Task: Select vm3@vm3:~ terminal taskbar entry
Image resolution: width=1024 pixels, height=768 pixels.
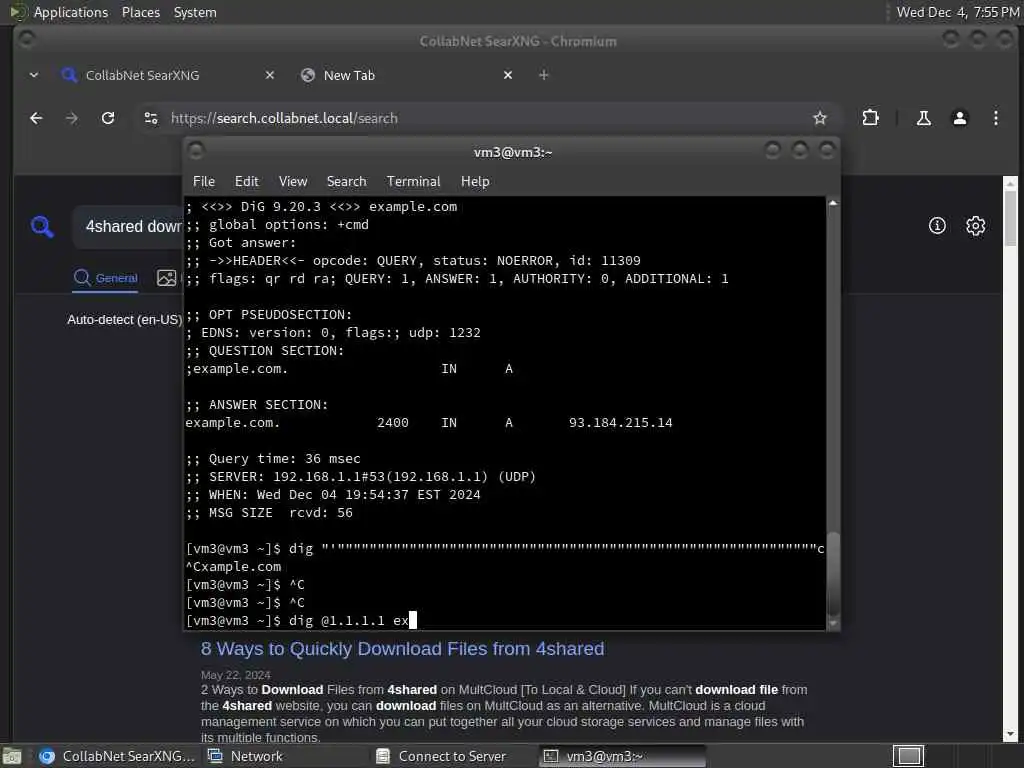Action: [x=624, y=756]
